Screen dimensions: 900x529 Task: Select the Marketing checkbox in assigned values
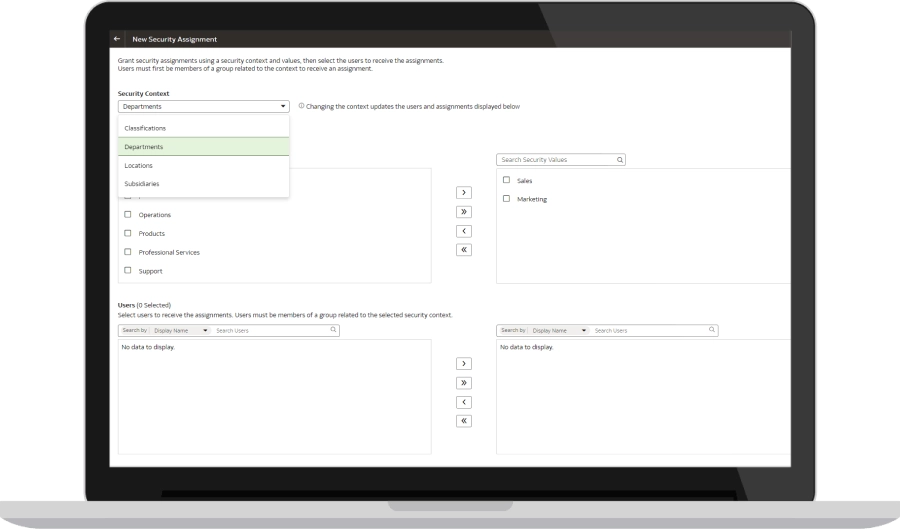click(x=506, y=199)
